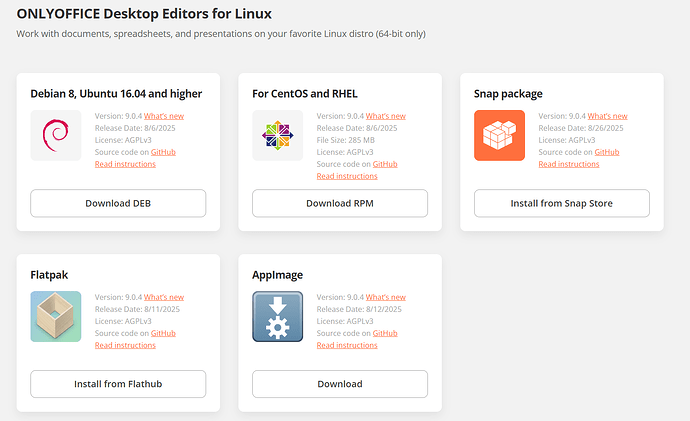Click the Flatpak box icon
Screen dimensions: 690x421
pos(56,316)
